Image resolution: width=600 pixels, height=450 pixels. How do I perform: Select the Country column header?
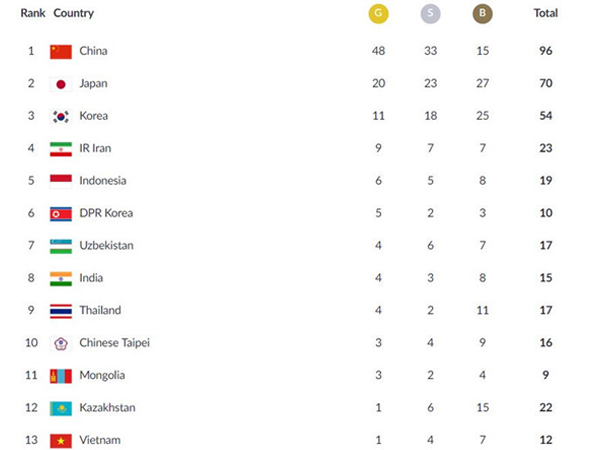coord(73,13)
